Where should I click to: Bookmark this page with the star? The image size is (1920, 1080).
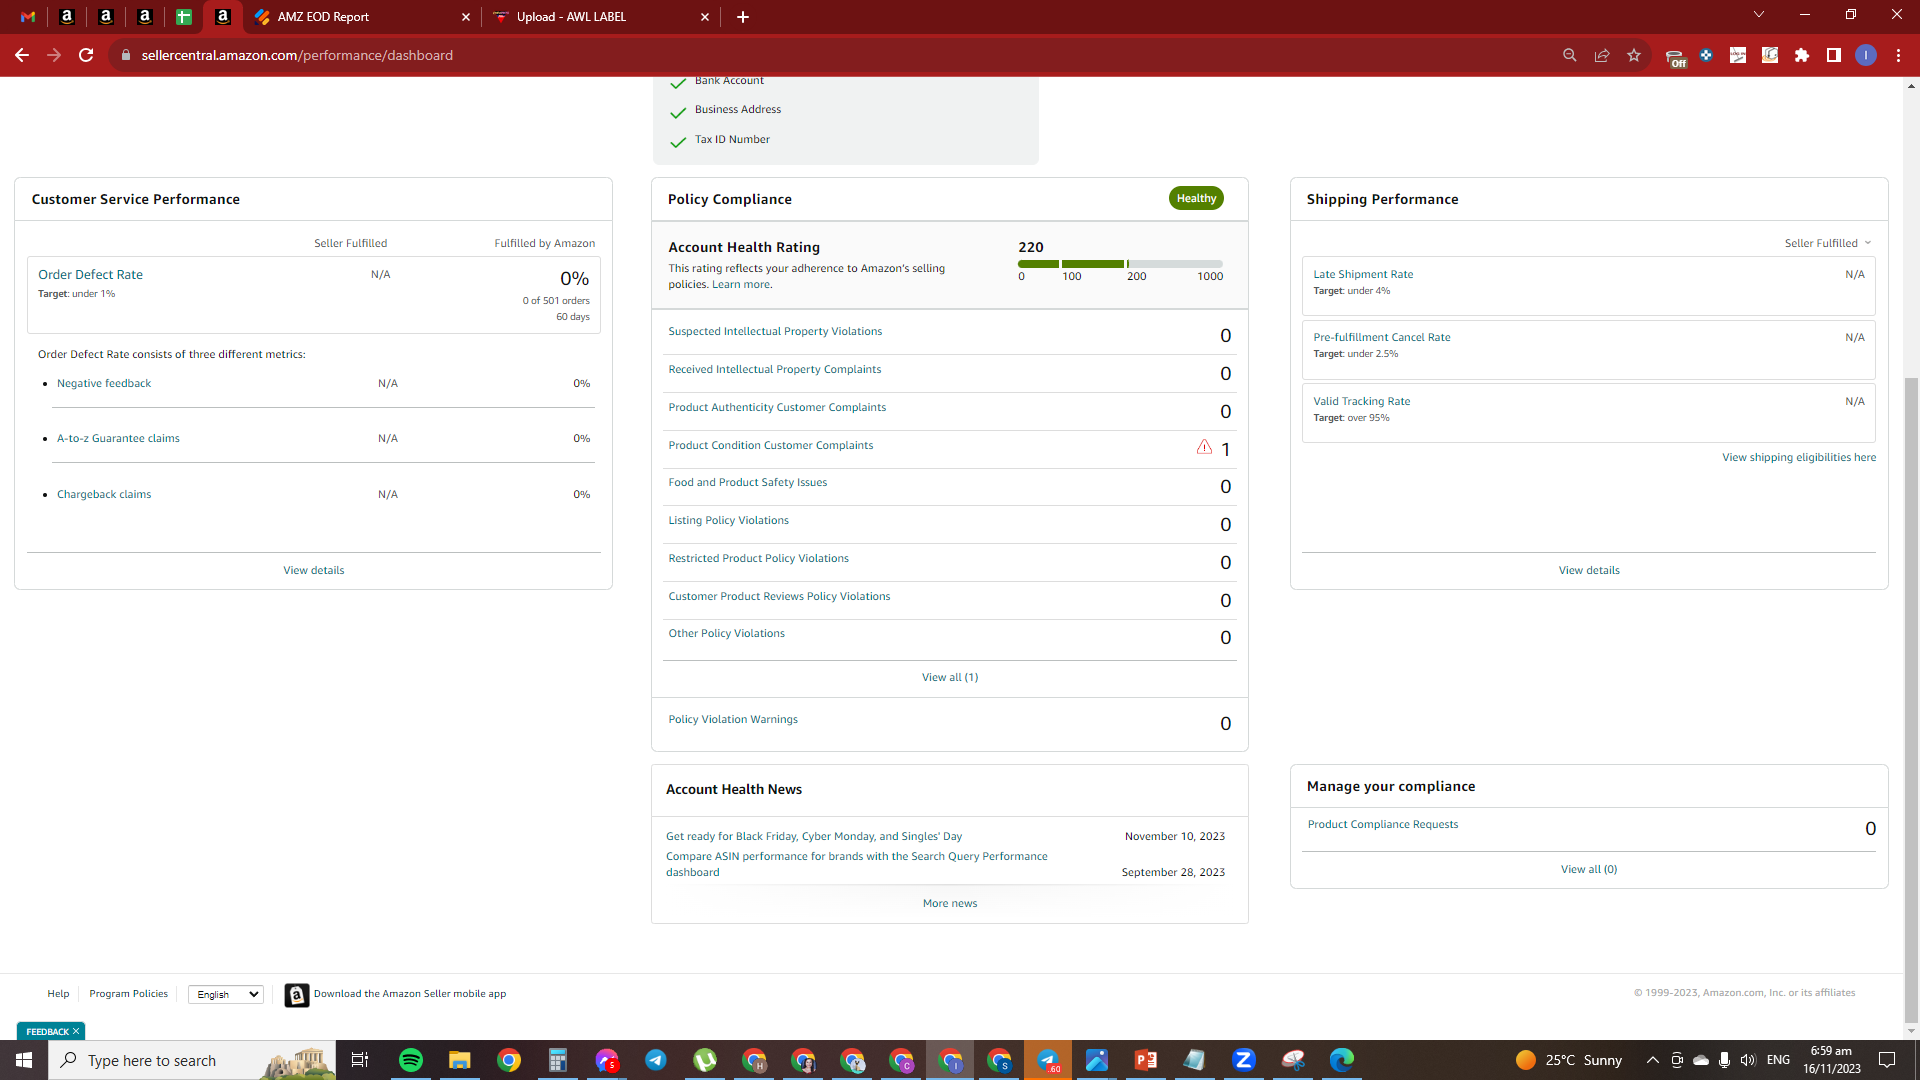click(x=1634, y=55)
